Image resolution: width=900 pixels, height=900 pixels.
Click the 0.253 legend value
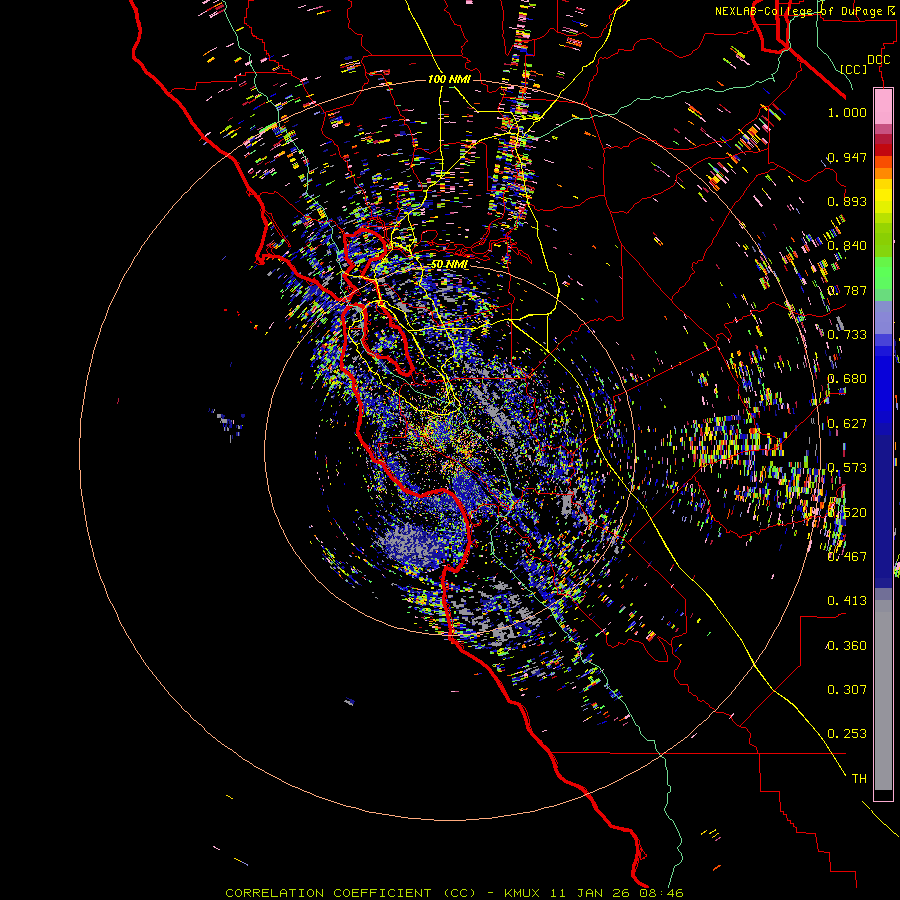[847, 734]
